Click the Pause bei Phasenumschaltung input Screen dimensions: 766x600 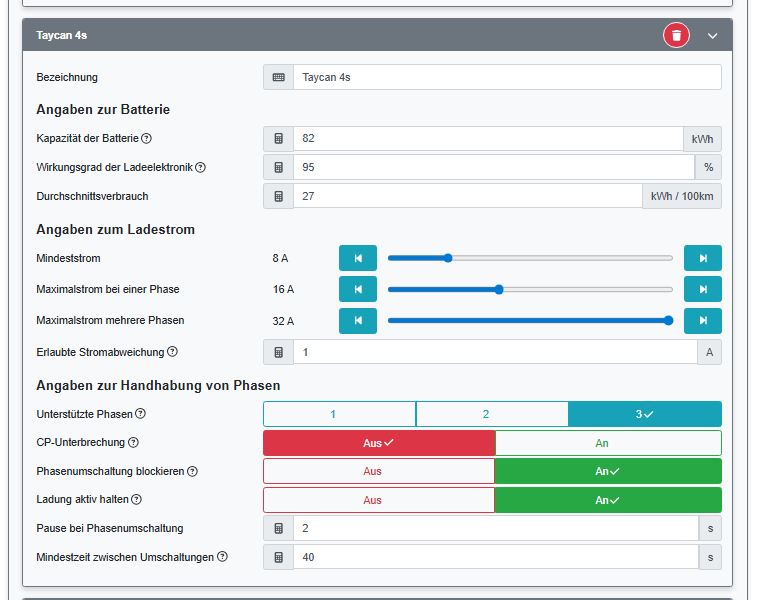click(496, 528)
